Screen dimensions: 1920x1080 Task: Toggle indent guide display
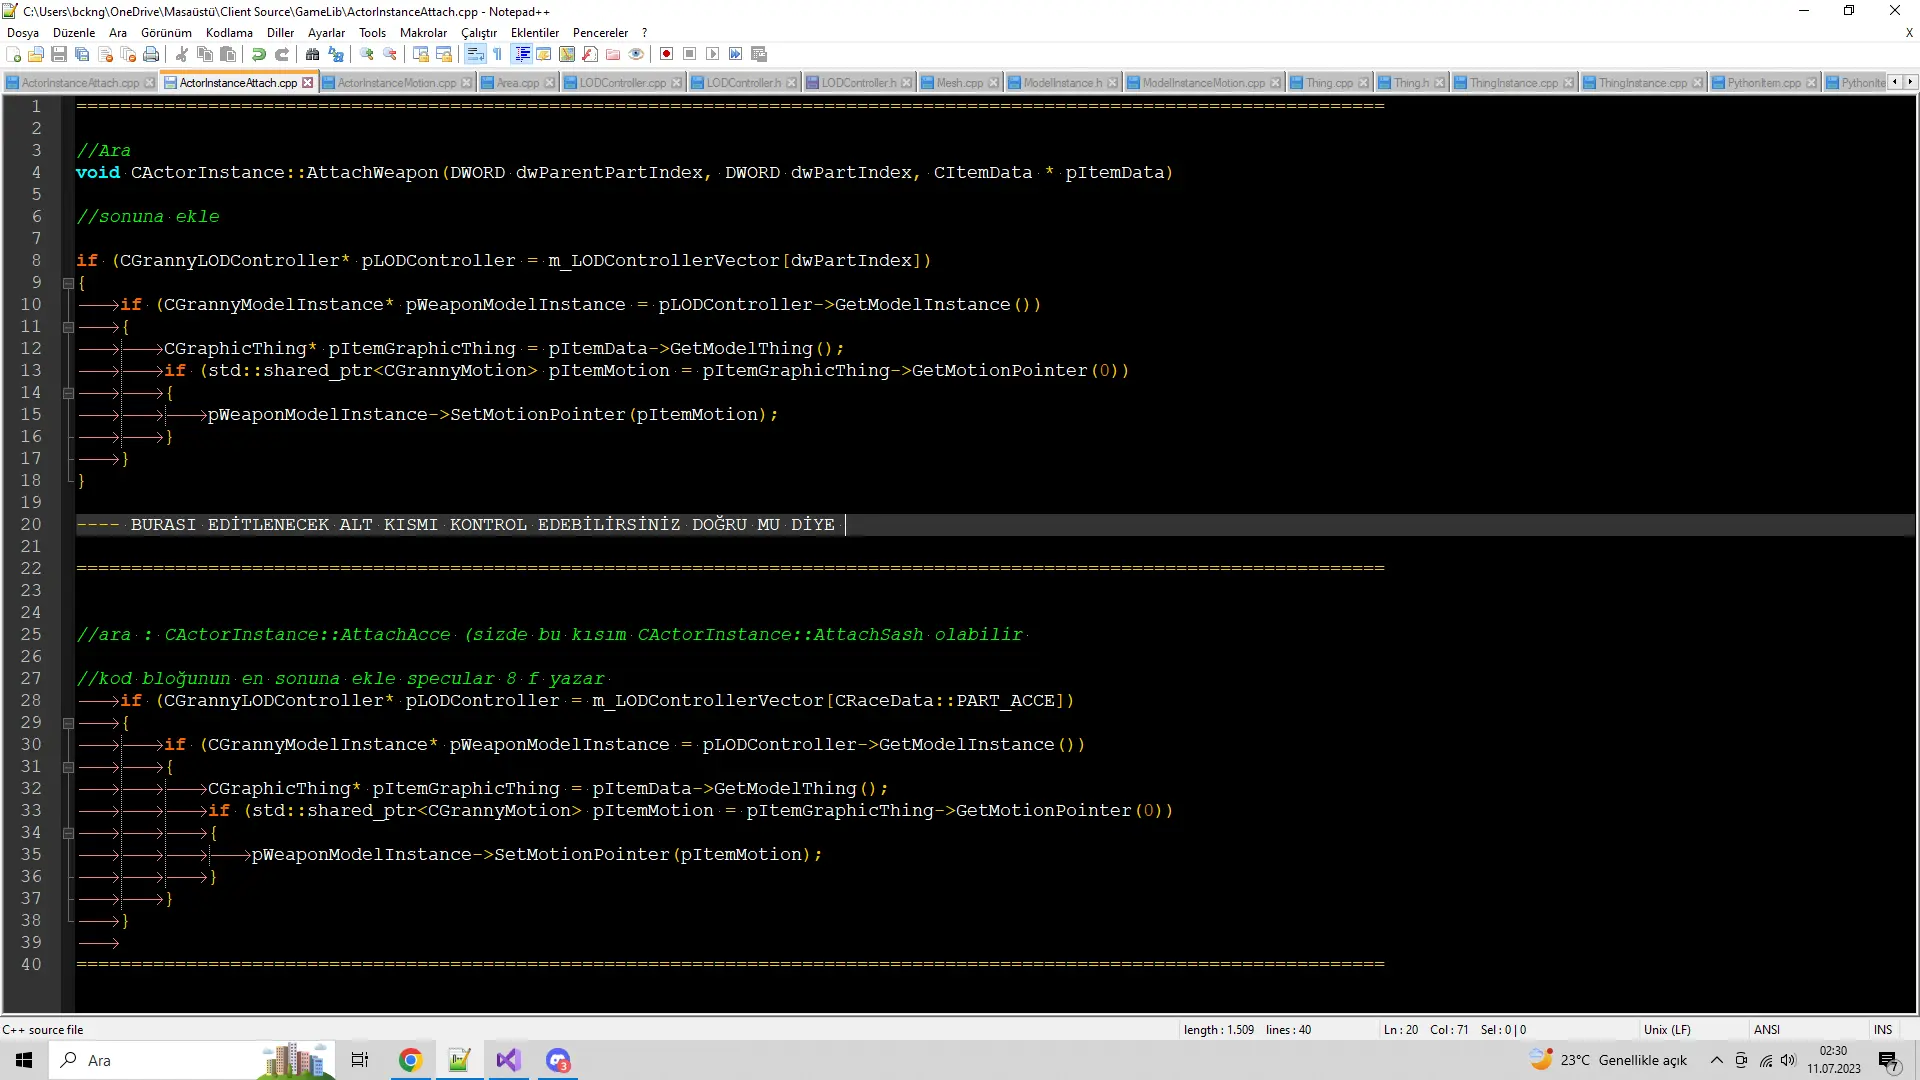(x=521, y=54)
